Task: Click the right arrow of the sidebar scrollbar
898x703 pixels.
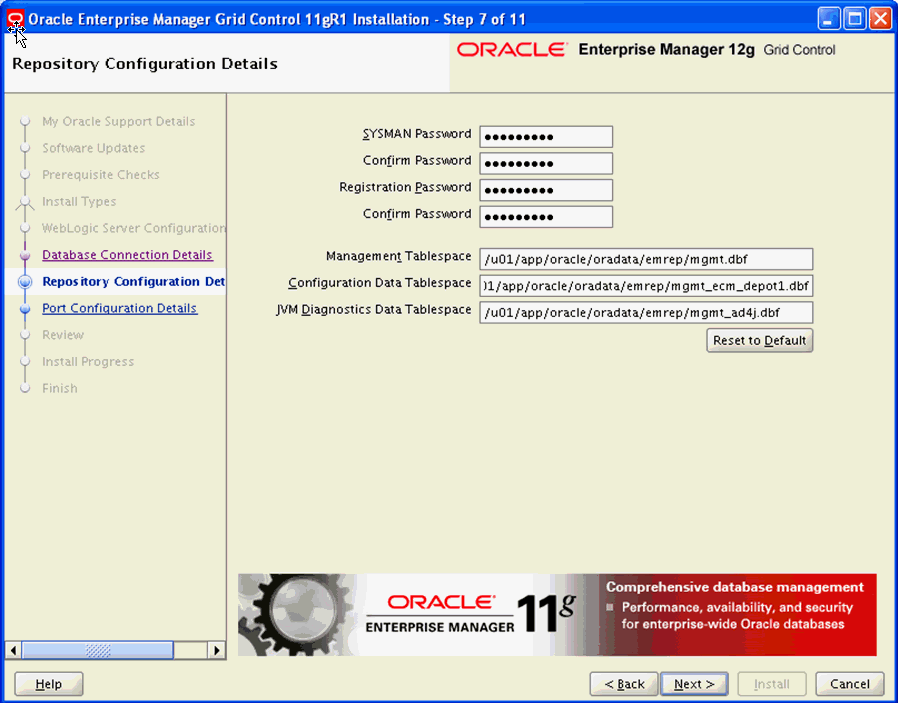Action: [216, 650]
